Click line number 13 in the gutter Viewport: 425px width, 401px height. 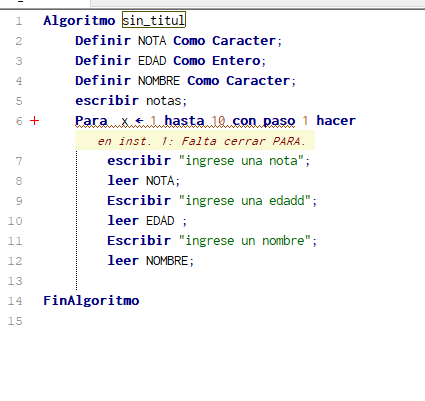[x=15, y=281]
